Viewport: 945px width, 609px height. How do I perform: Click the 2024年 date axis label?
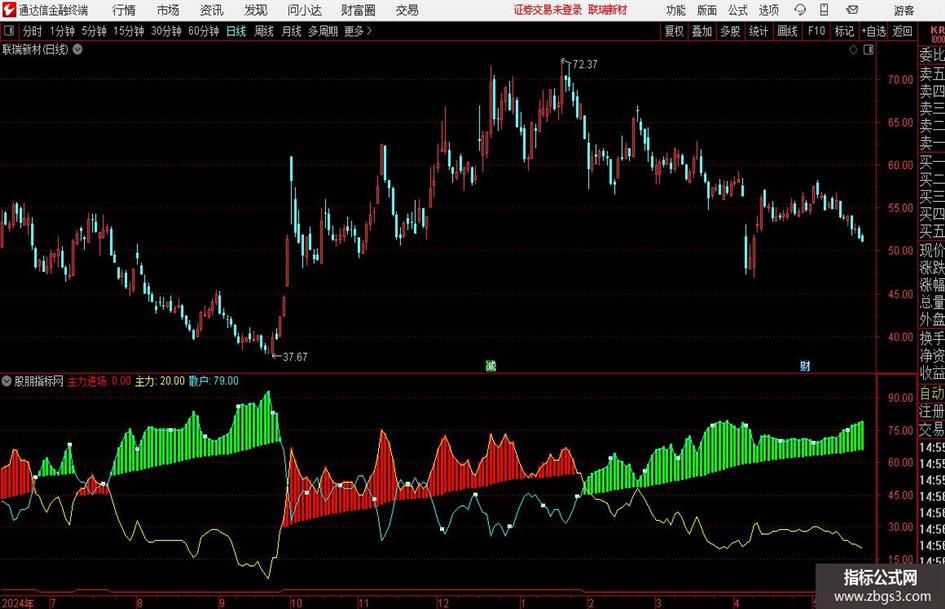17,602
